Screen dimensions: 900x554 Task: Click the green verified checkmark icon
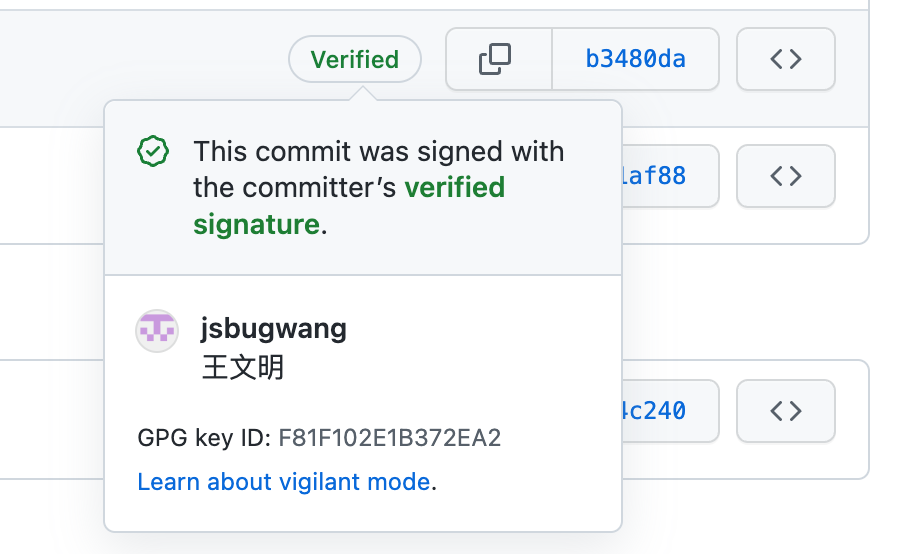[x=152, y=152]
